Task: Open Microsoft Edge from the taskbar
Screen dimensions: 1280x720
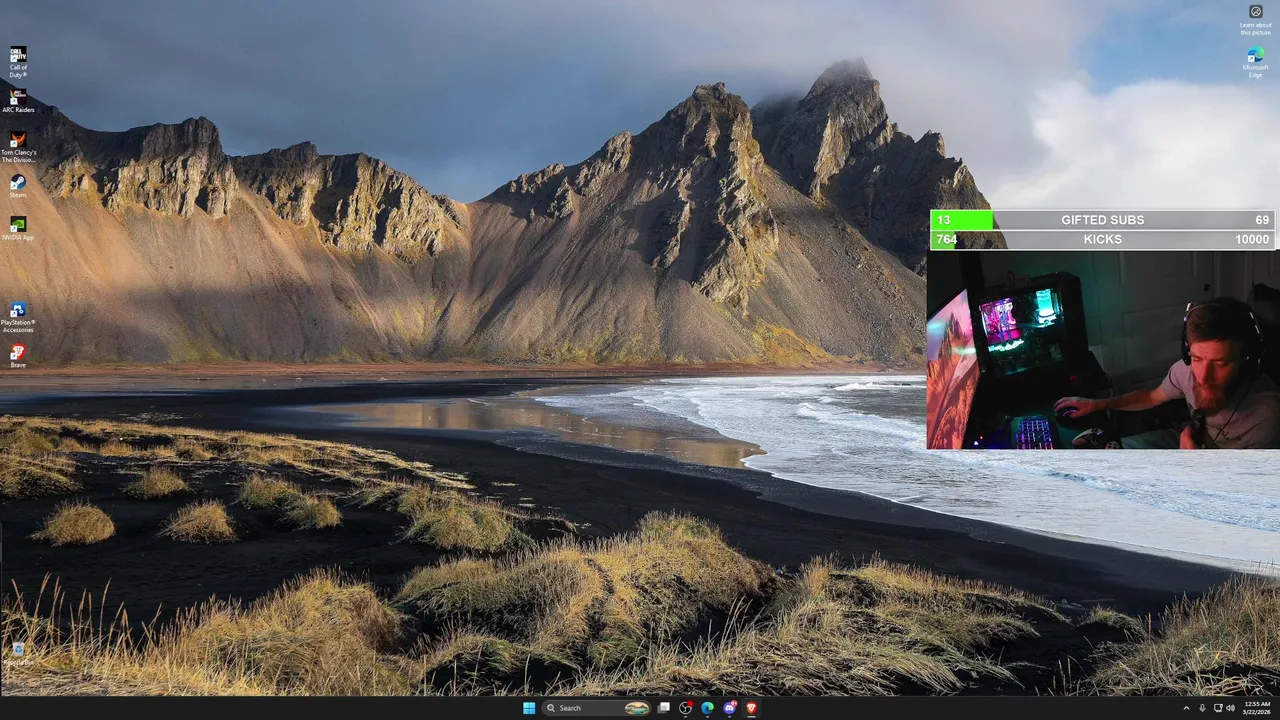Action: click(x=707, y=708)
